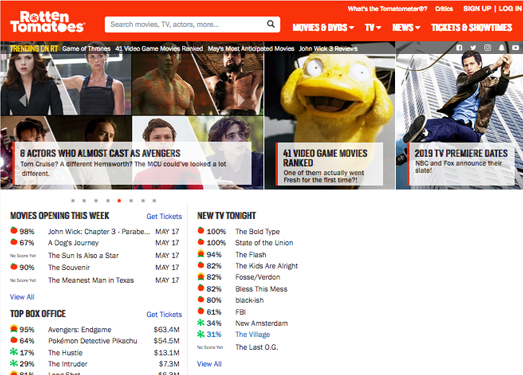Advance carousel with the right arrow

(x=241, y=100)
